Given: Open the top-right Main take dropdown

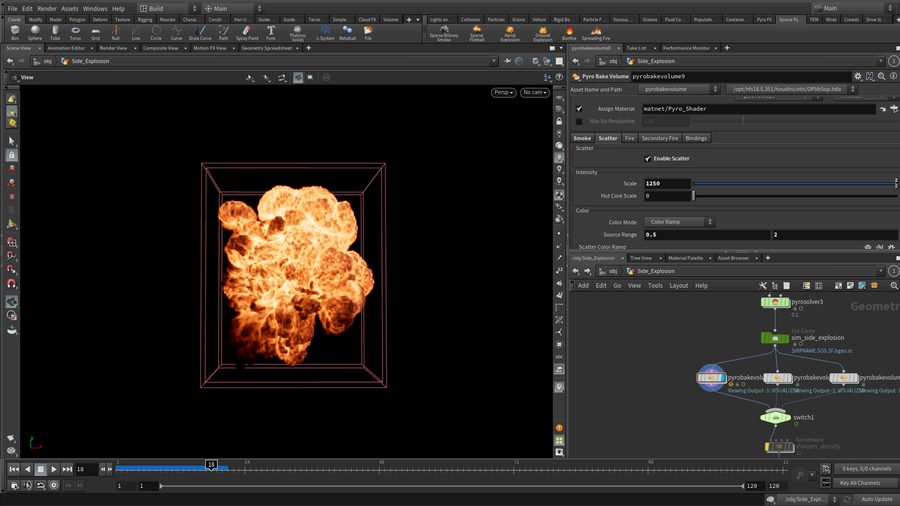Looking at the screenshot, I should (x=854, y=8).
